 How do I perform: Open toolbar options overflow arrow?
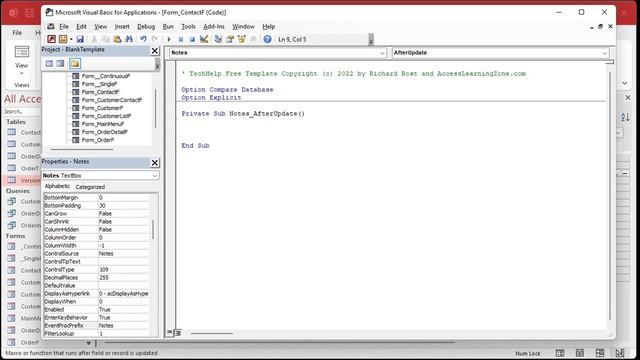(371, 40)
